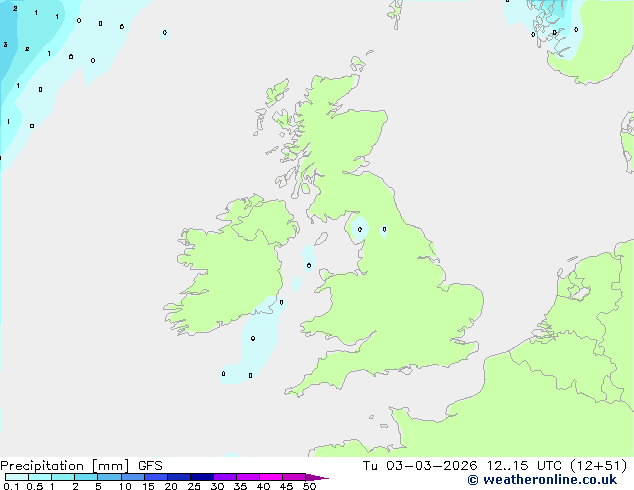This screenshot has width=634, height=490.
Task: Select the 40–45 mm magenta legend swatch
Action: coord(271,477)
